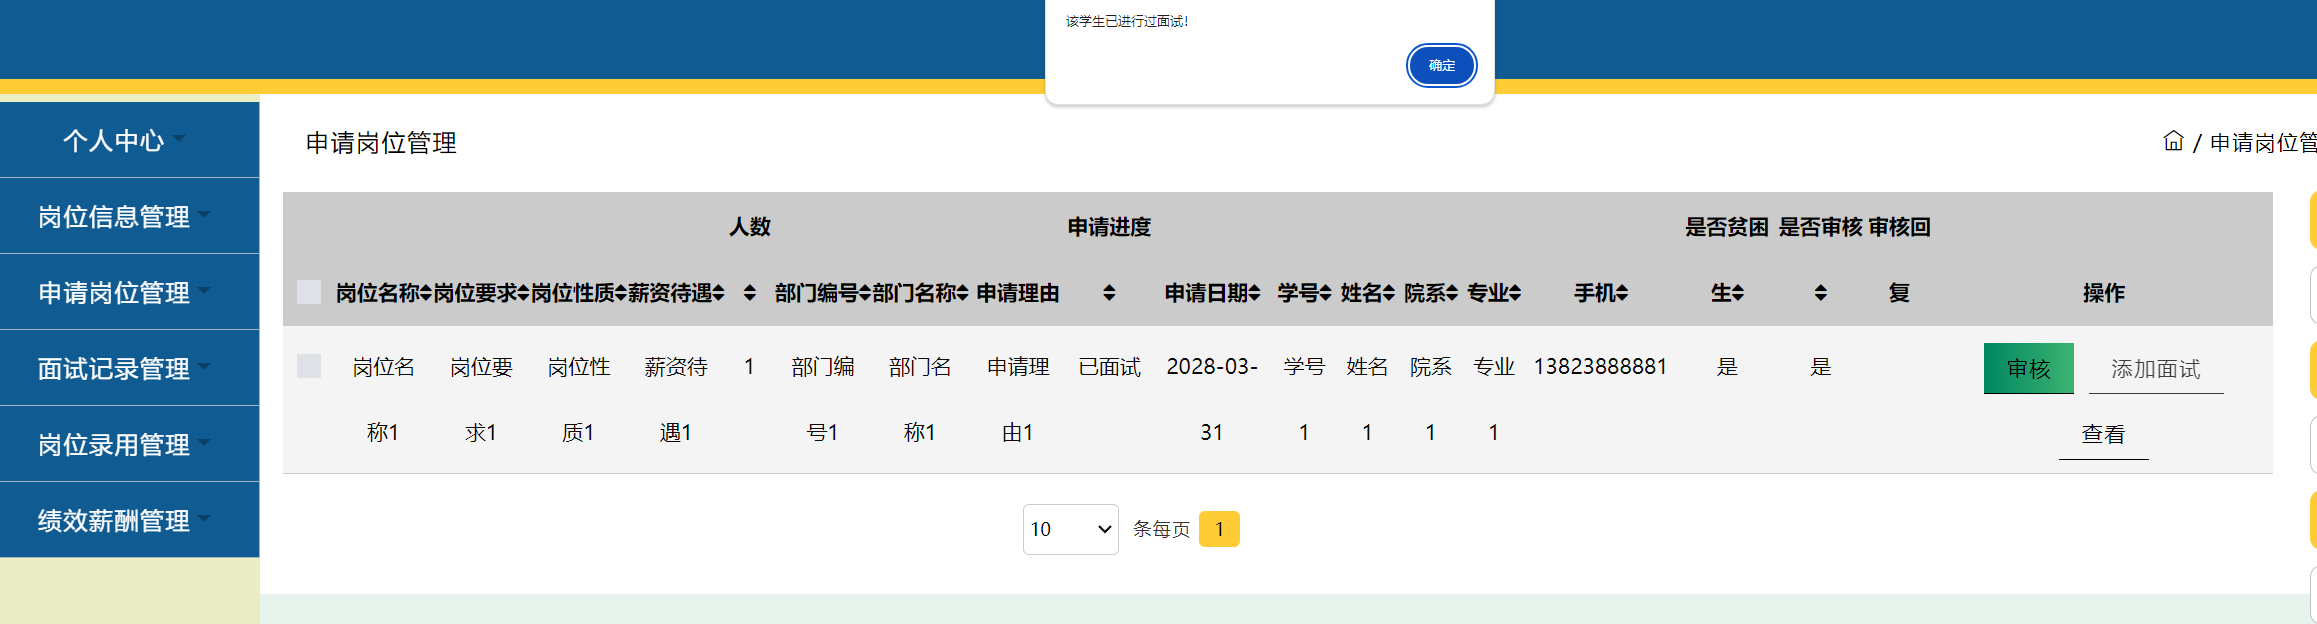Open the 个人中心 sidebar menu
Viewport: 2317px width, 624px height.
coord(129,140)
